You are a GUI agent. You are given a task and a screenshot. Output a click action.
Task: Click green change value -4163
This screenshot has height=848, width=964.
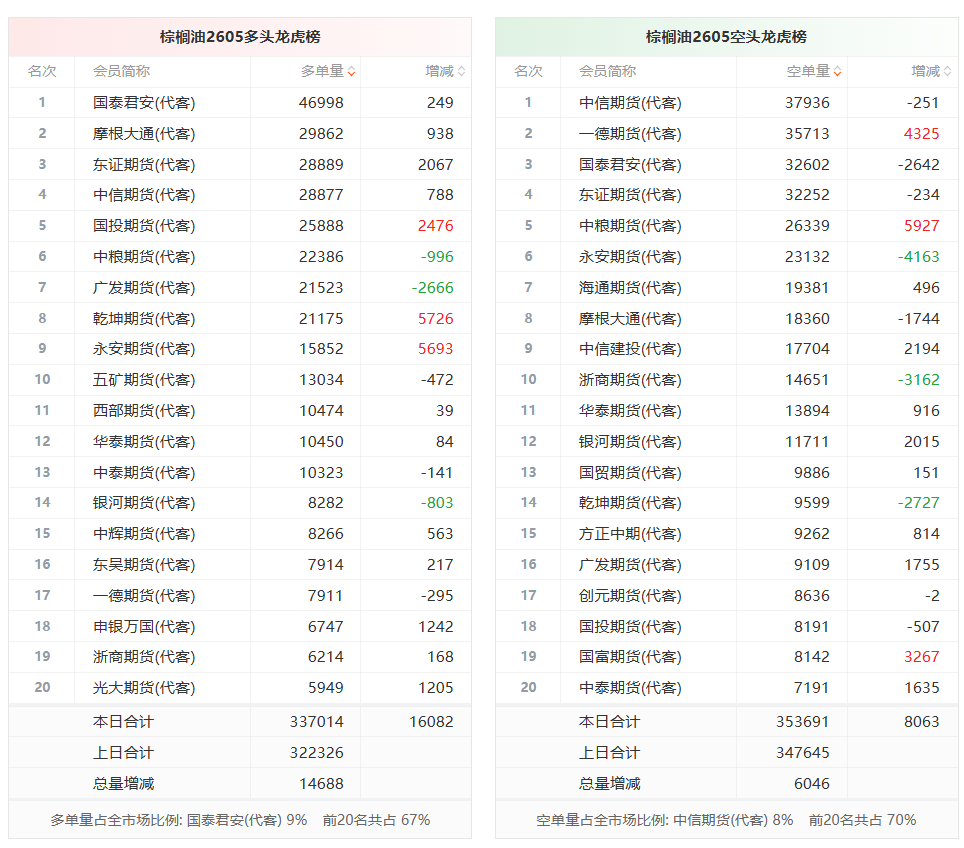pos(919,256)
